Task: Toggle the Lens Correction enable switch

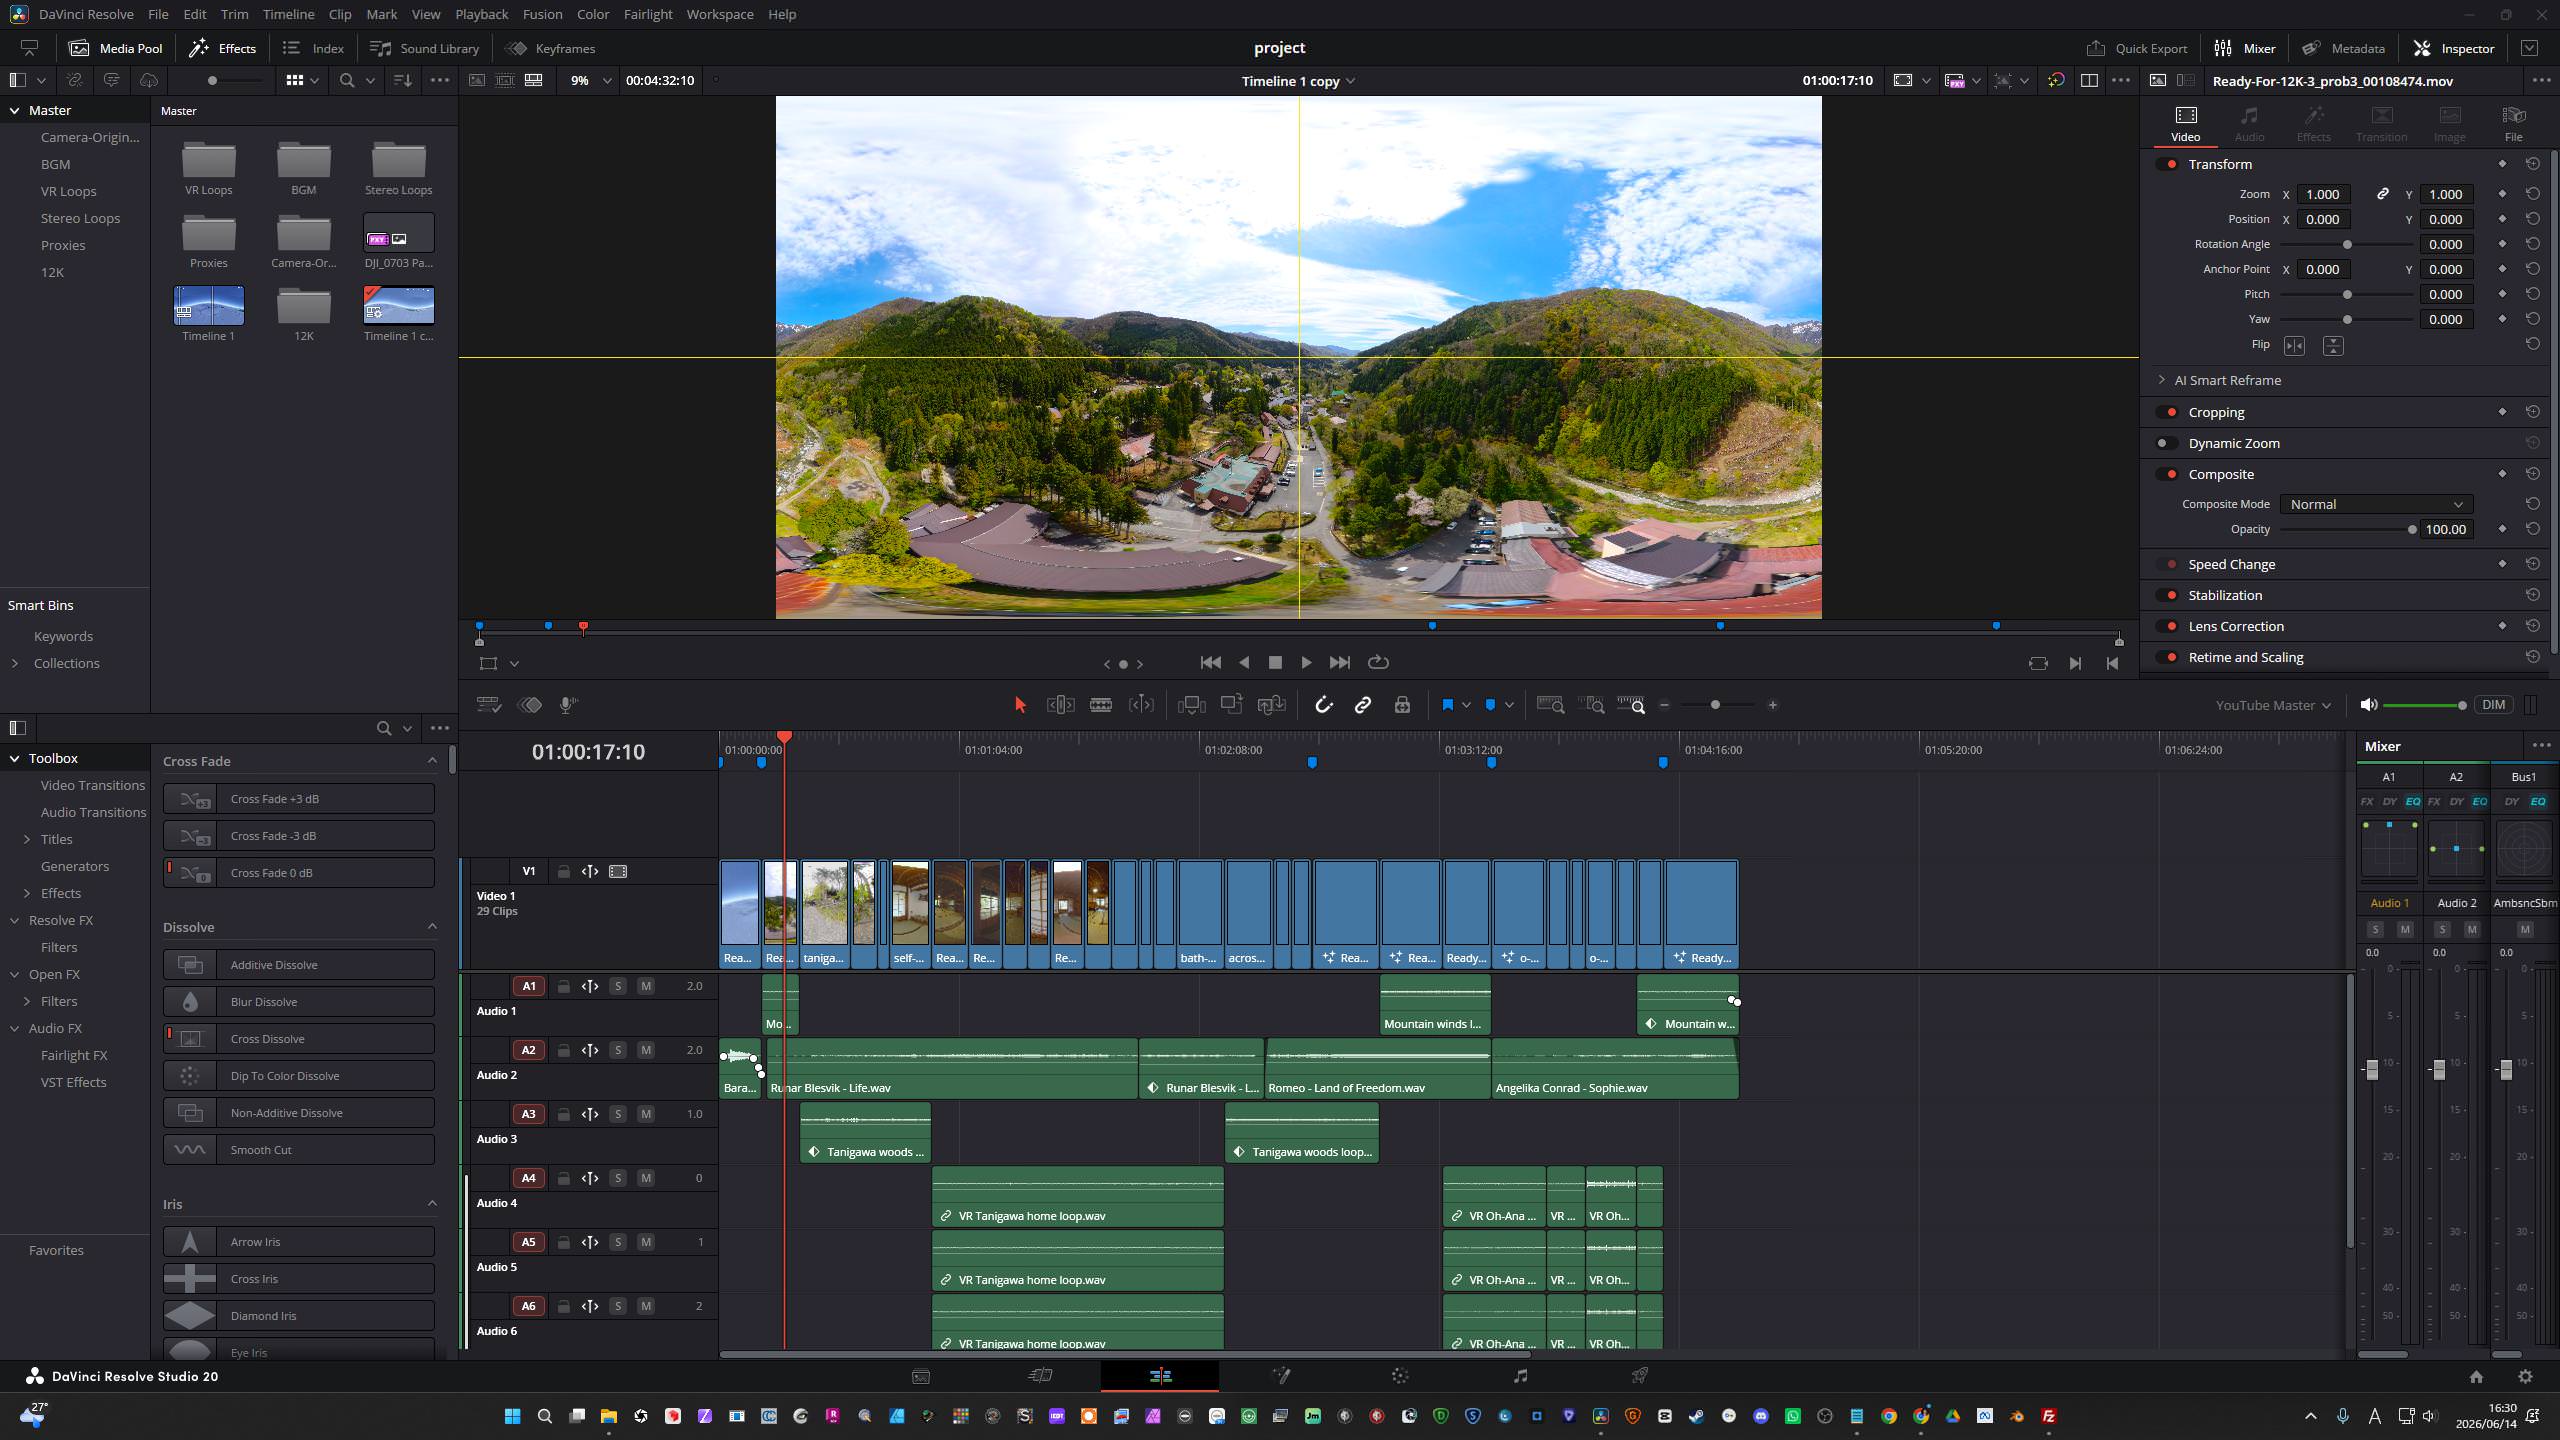Action: [x=2167, y=626]
